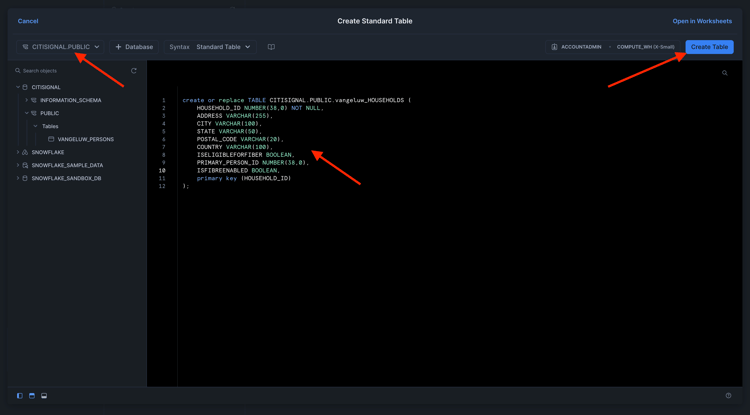The image size is (750, 415).
Task: Collapse the Tables folder
Action: tap(35, 126)
